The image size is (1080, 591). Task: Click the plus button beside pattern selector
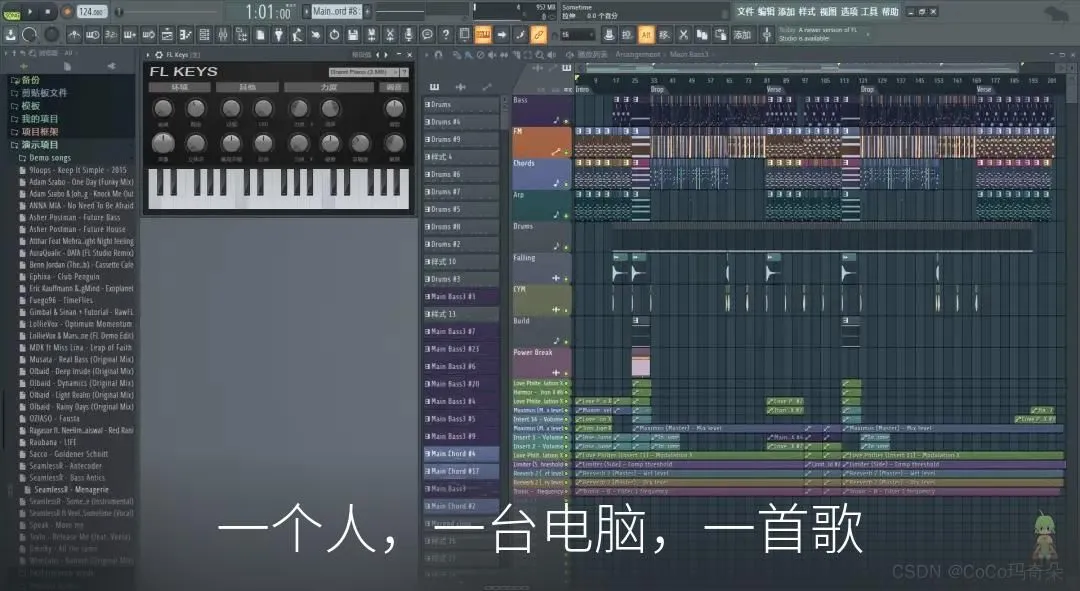(367, 12)
